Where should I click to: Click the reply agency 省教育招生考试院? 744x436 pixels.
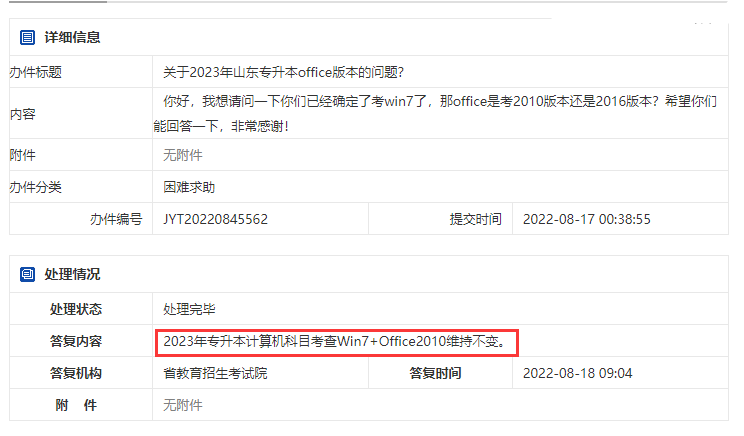coord(215,373)
